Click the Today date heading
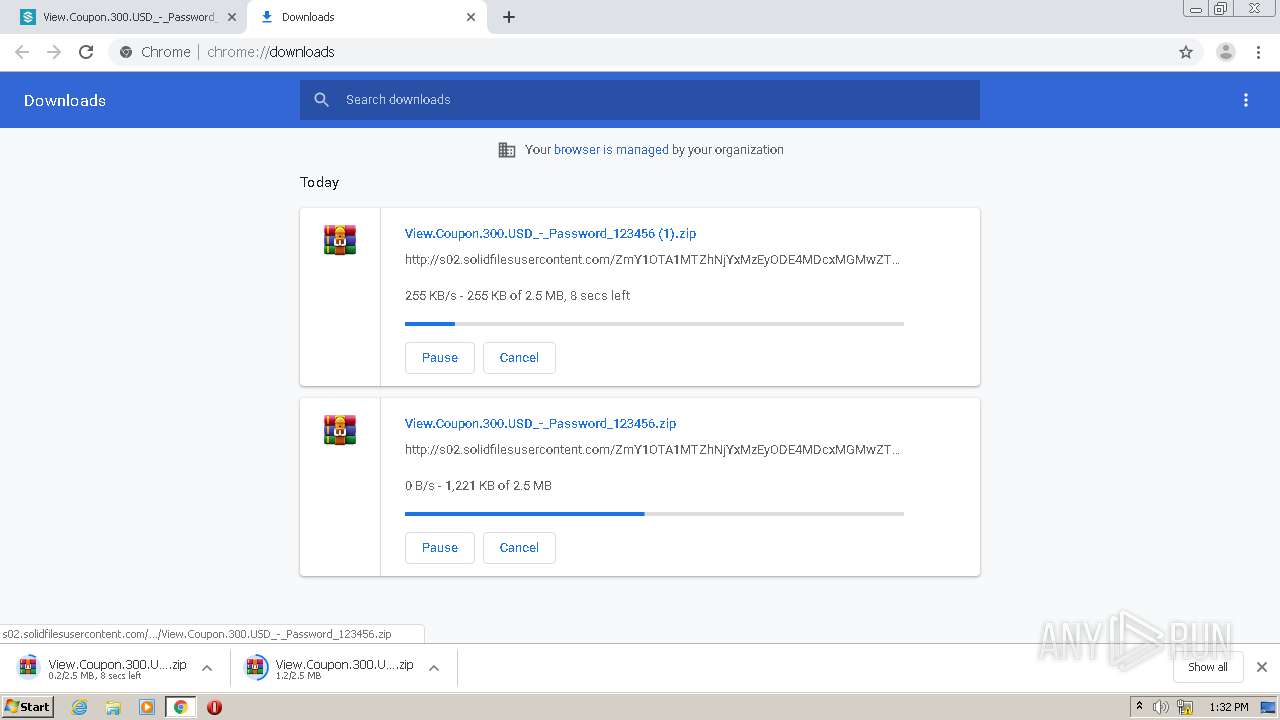1280x720 pixels. (x=320, y=182)
